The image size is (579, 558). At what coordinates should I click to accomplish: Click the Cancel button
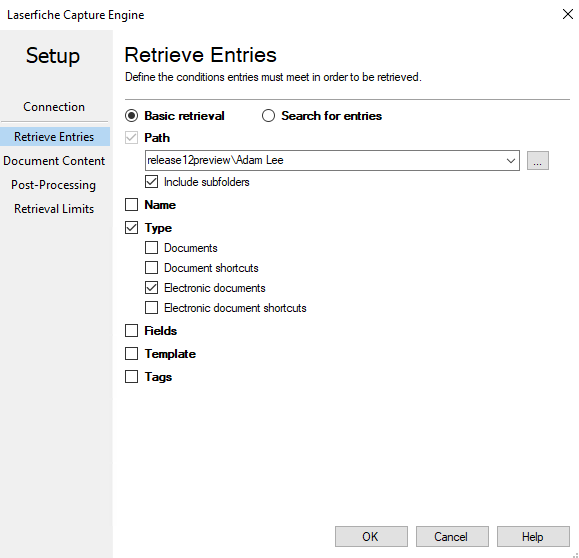[x=452, y=537]
